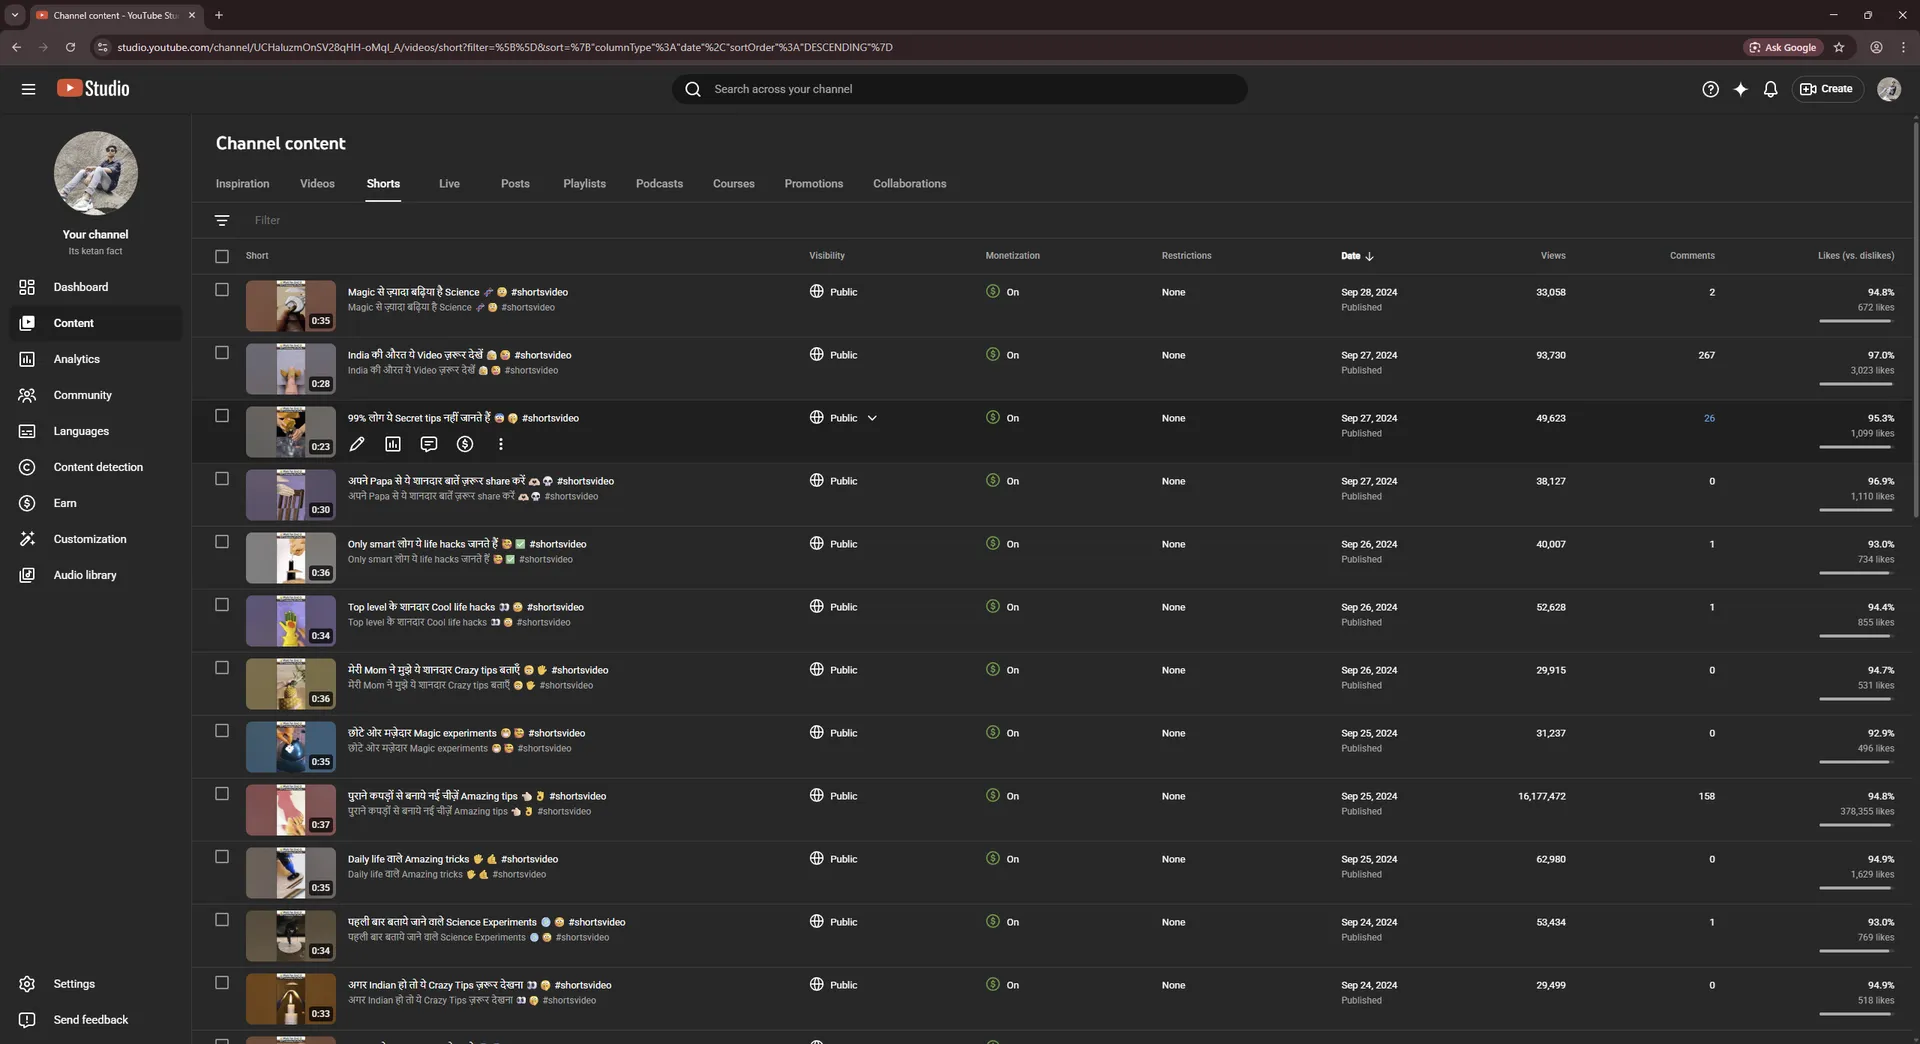Open analytics icon for the hovered short
The image size is (1920, 1044).
point(393,444)
